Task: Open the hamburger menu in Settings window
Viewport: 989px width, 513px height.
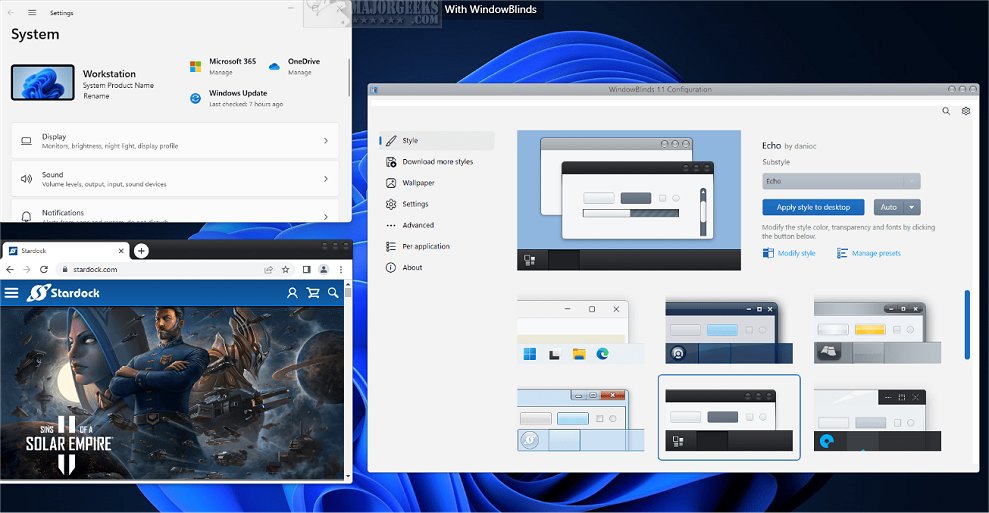Action: (32, 12)
